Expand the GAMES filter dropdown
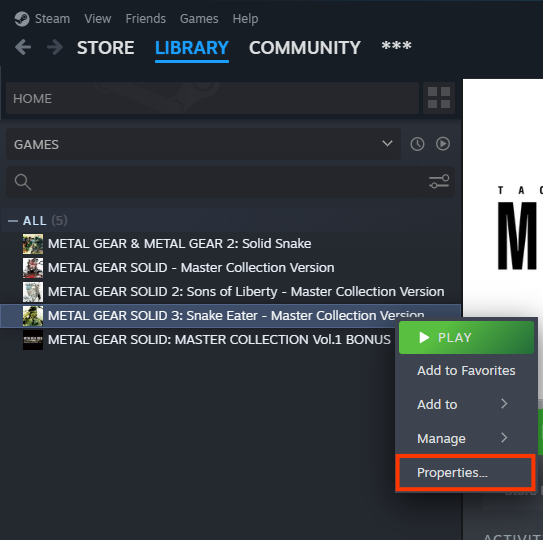This screenshot has width=543, height=540. pyautogui.click(x=203, y=144)
